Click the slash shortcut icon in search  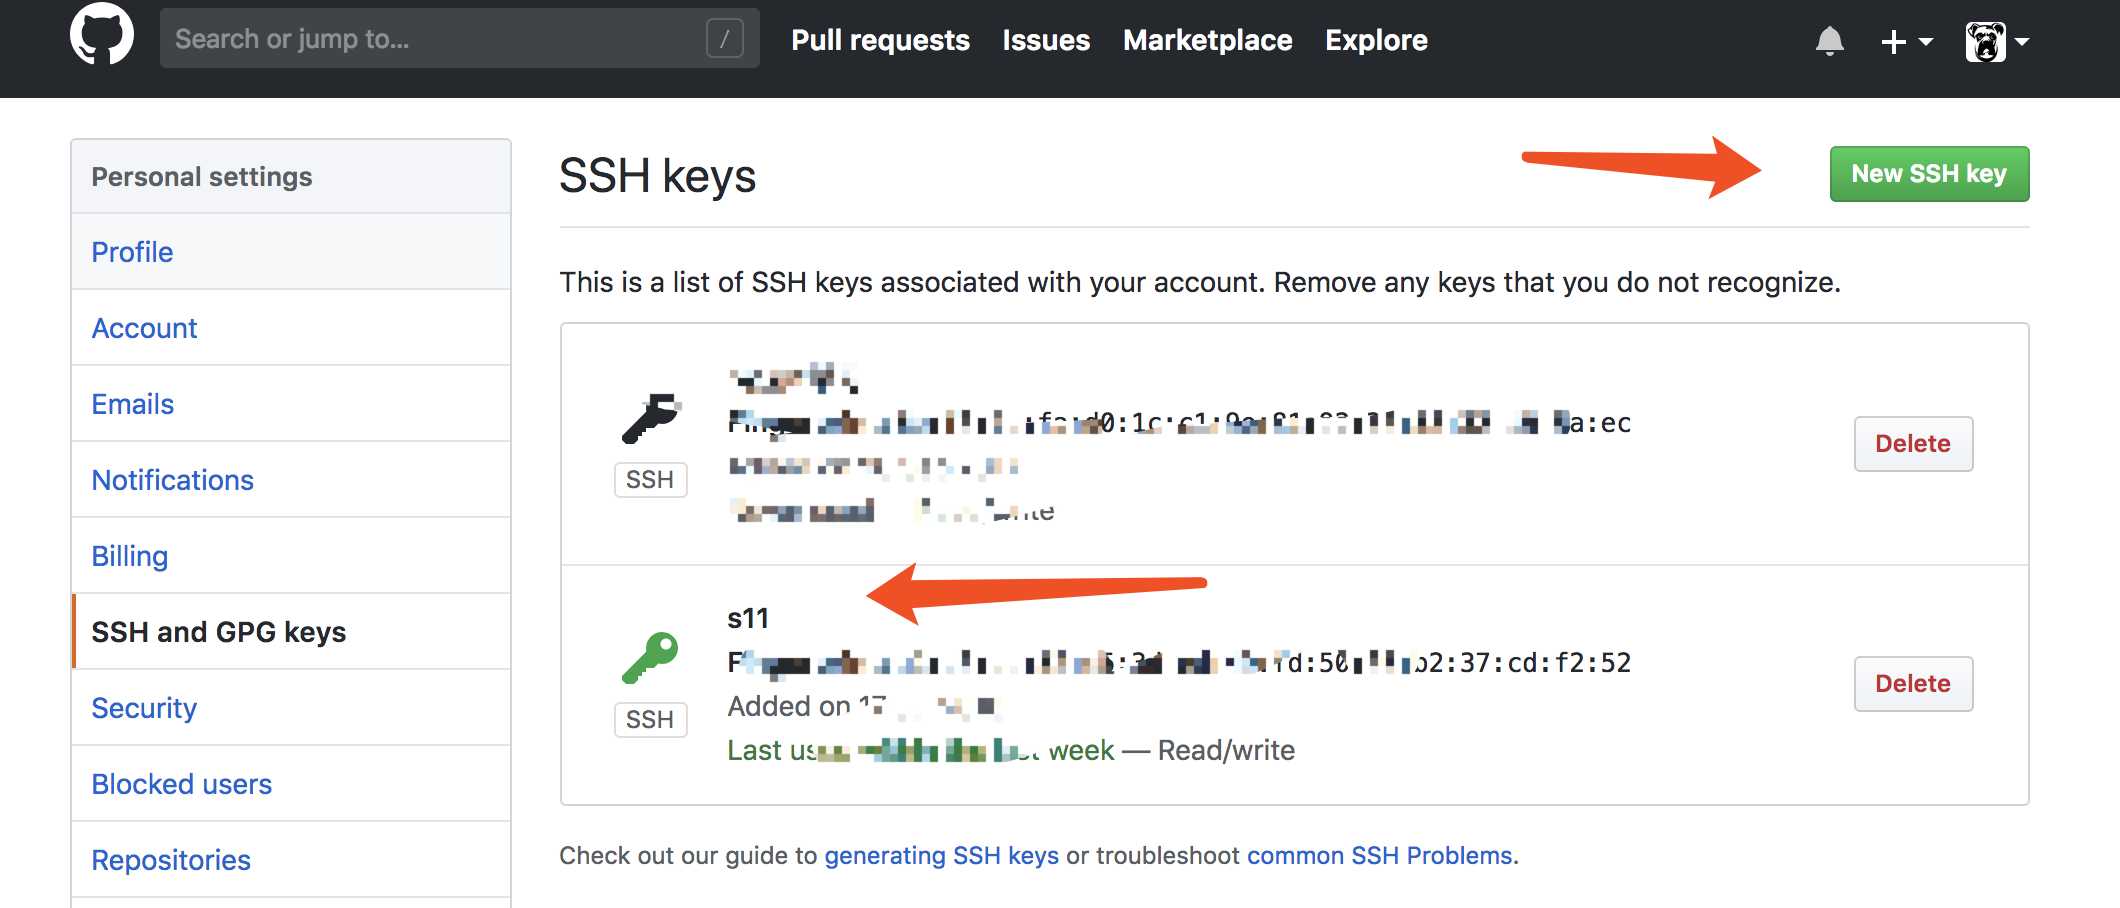(725, 39)
